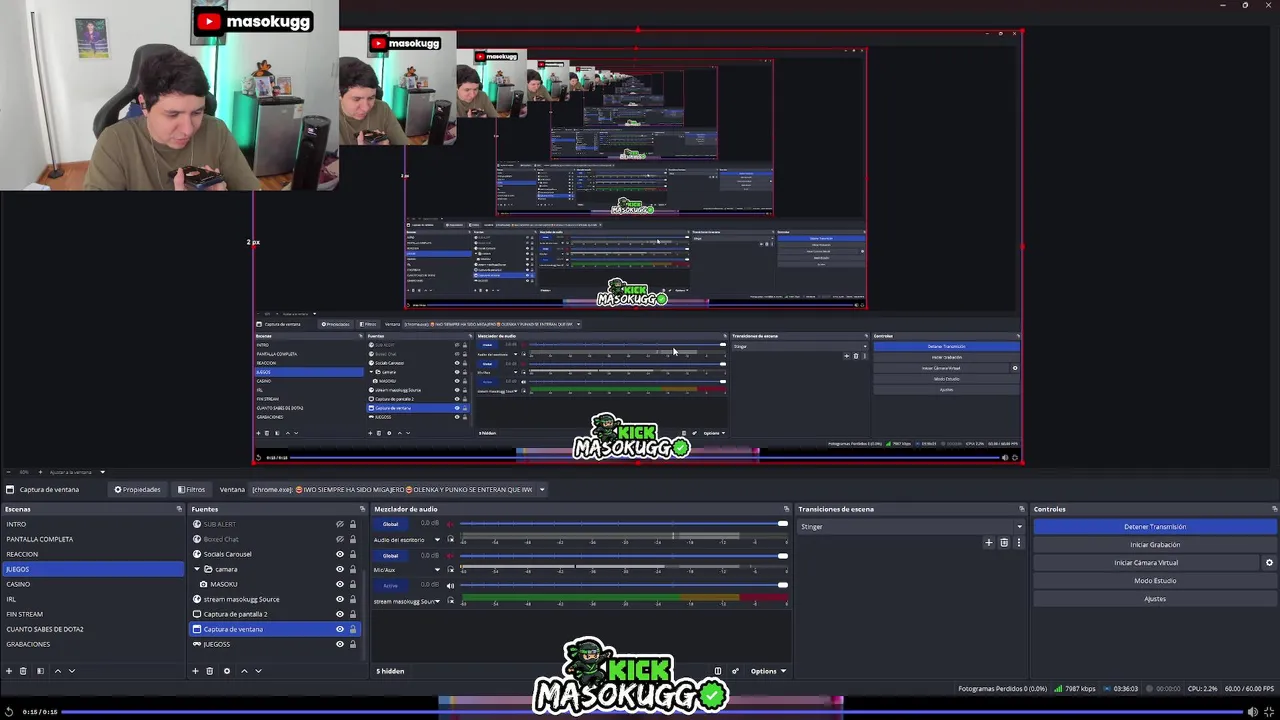Adjust Audio del escritorio volume slider
This screenshot has width=1280, height=720.
(x=622, y=524)
